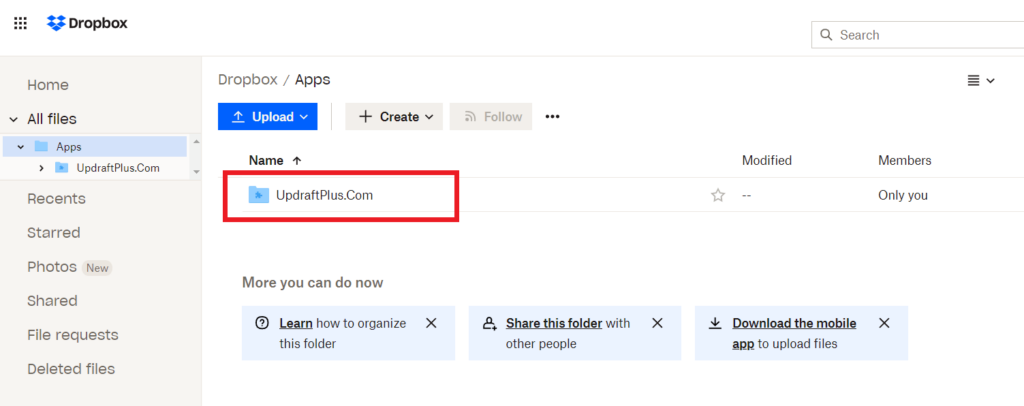Select UpdraftPlus.Com in sidebar tree
Image resolution: width=1024 pixels, height=406 pixels.
pyautogui.click(x=118, y=168)
